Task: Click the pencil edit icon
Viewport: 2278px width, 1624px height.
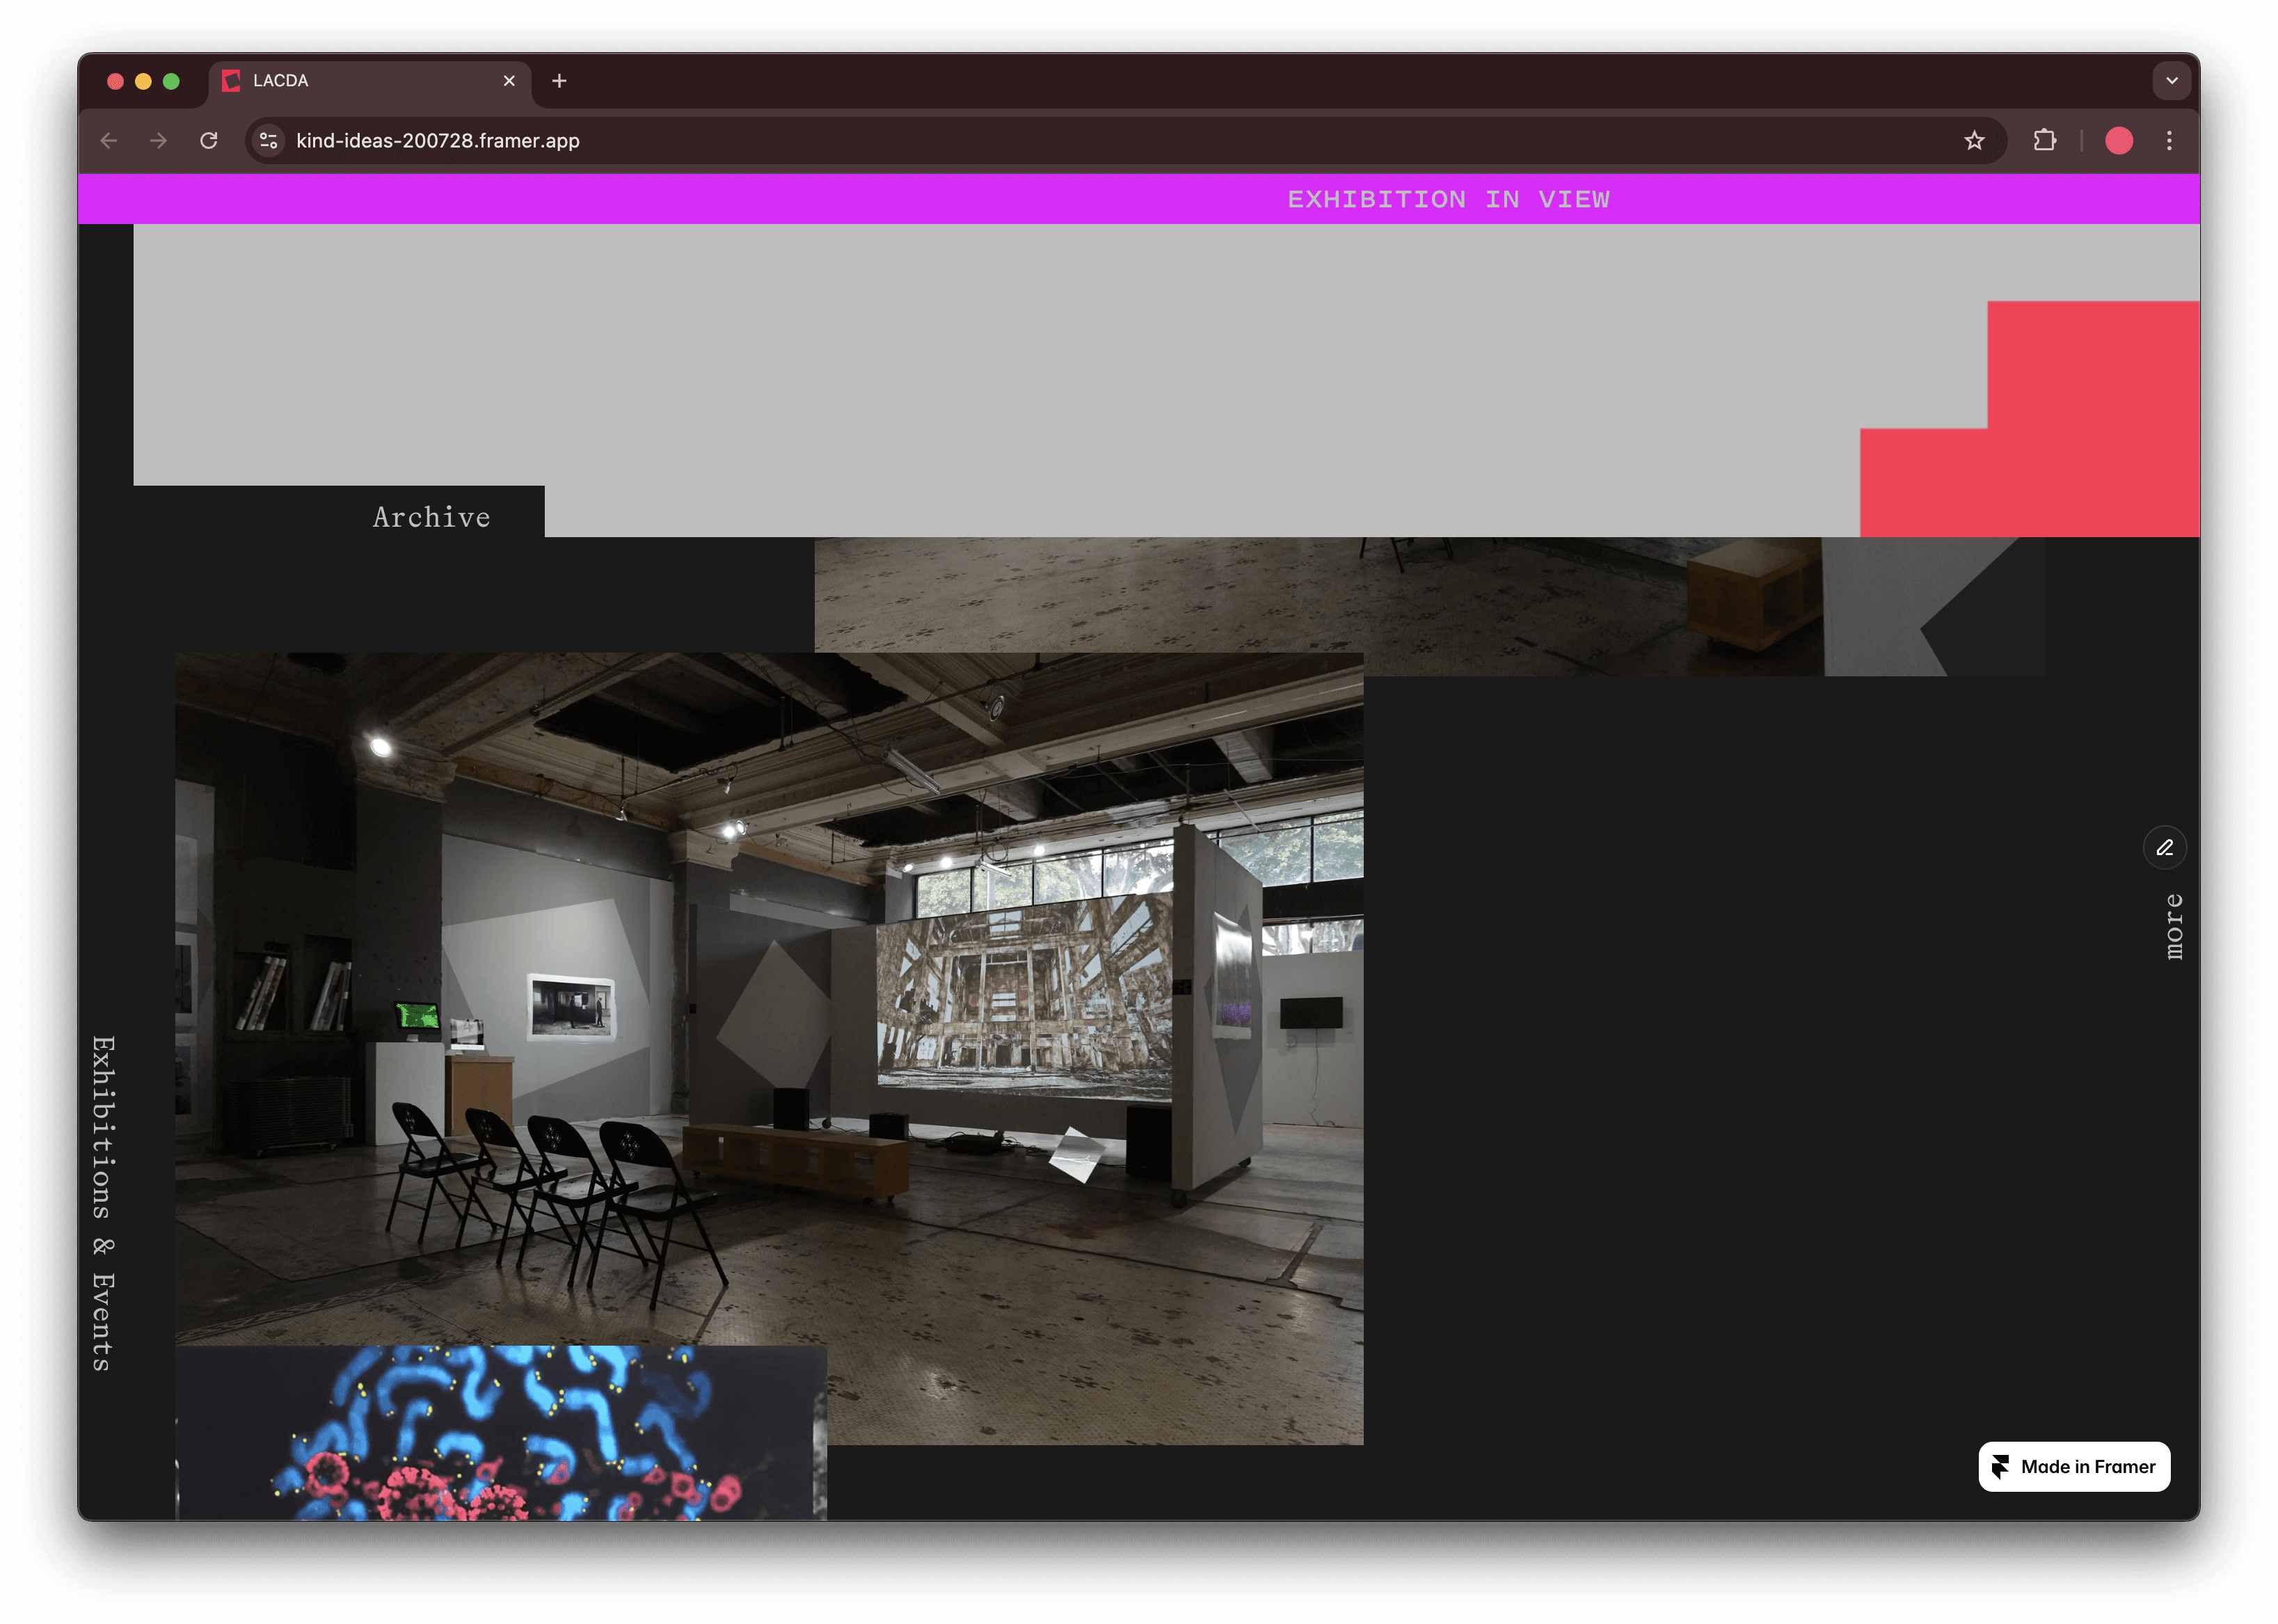Action: tap(2164, 848)
